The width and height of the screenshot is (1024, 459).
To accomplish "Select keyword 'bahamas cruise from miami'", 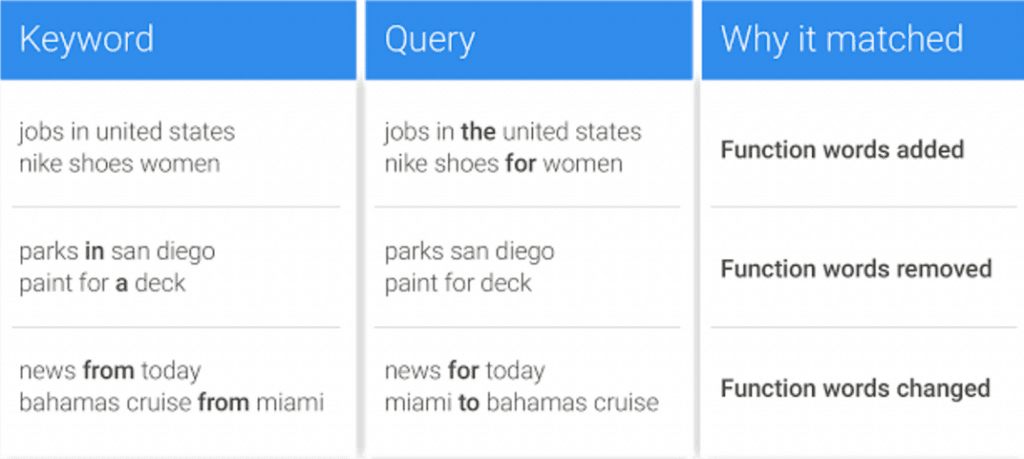I will coord(171,402).
